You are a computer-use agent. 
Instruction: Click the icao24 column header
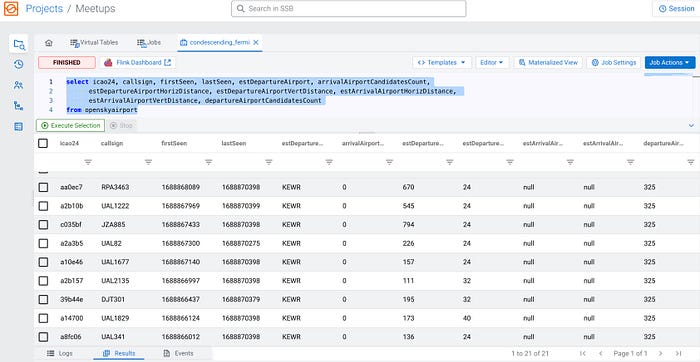pyautogui.click(x=69, y=143)
